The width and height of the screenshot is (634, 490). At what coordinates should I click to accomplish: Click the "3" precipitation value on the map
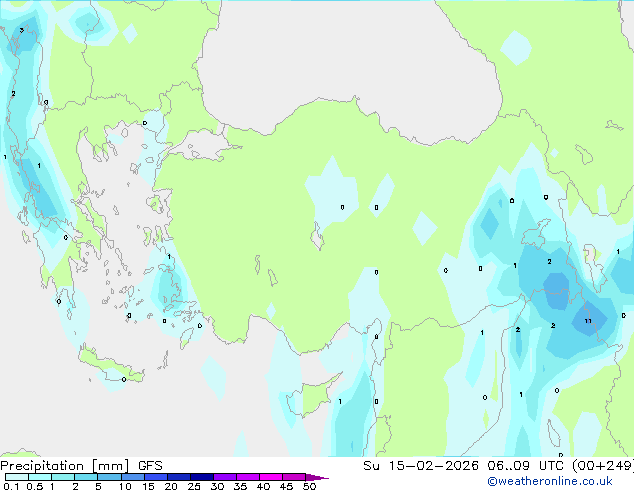point(21,30)
